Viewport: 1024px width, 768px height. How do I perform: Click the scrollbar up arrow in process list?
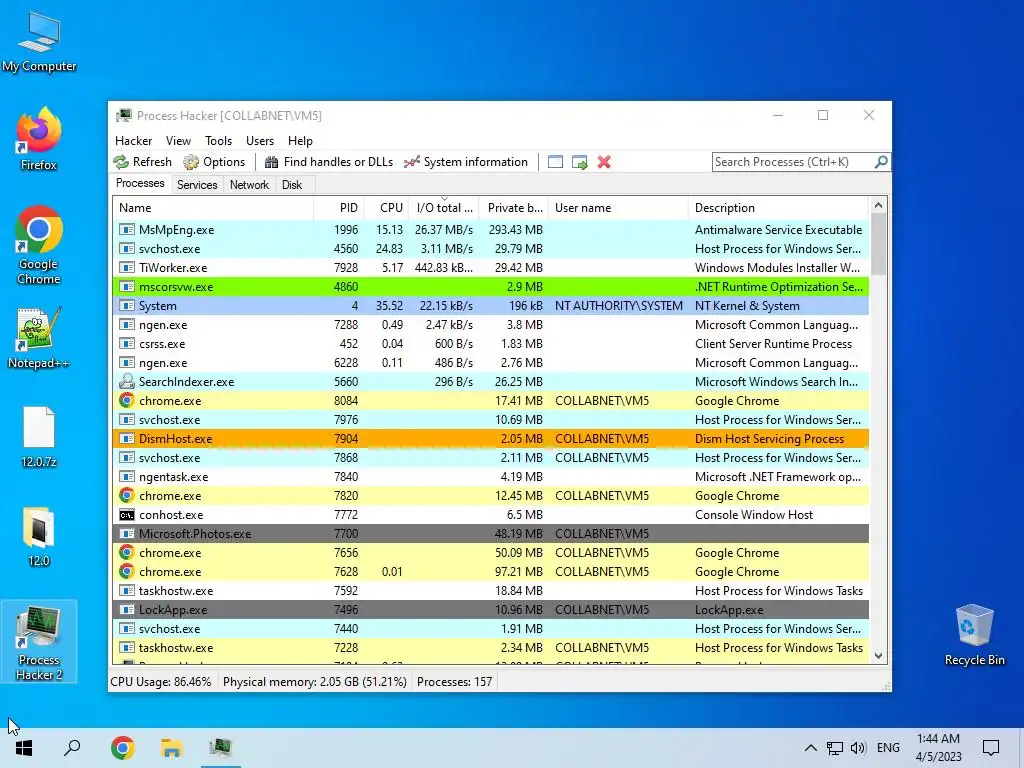click(x=878, y=206)
